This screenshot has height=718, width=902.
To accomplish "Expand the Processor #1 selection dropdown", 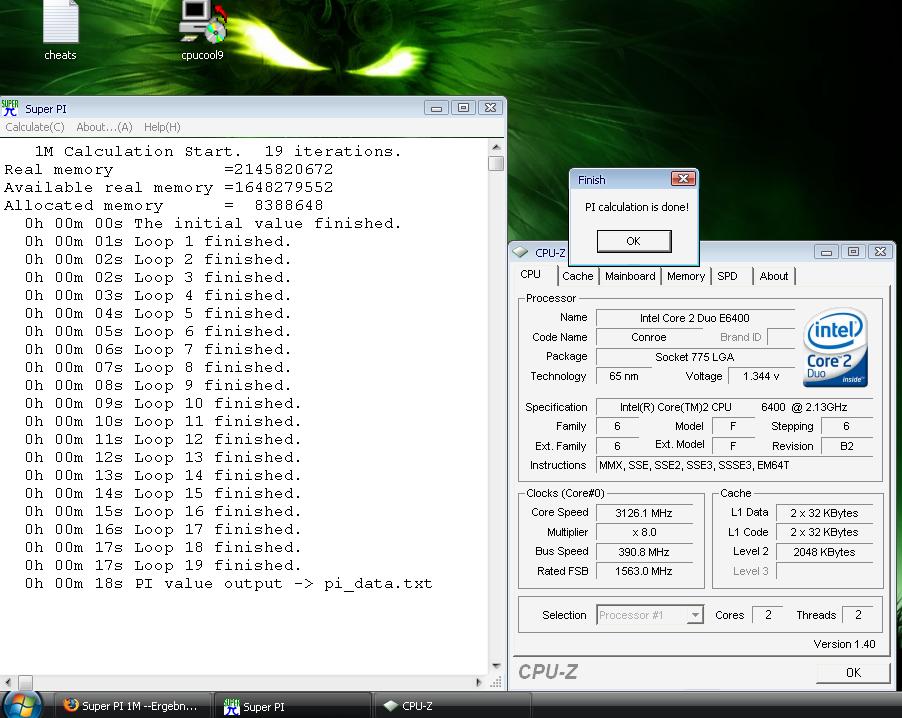I will coord(695,616).
